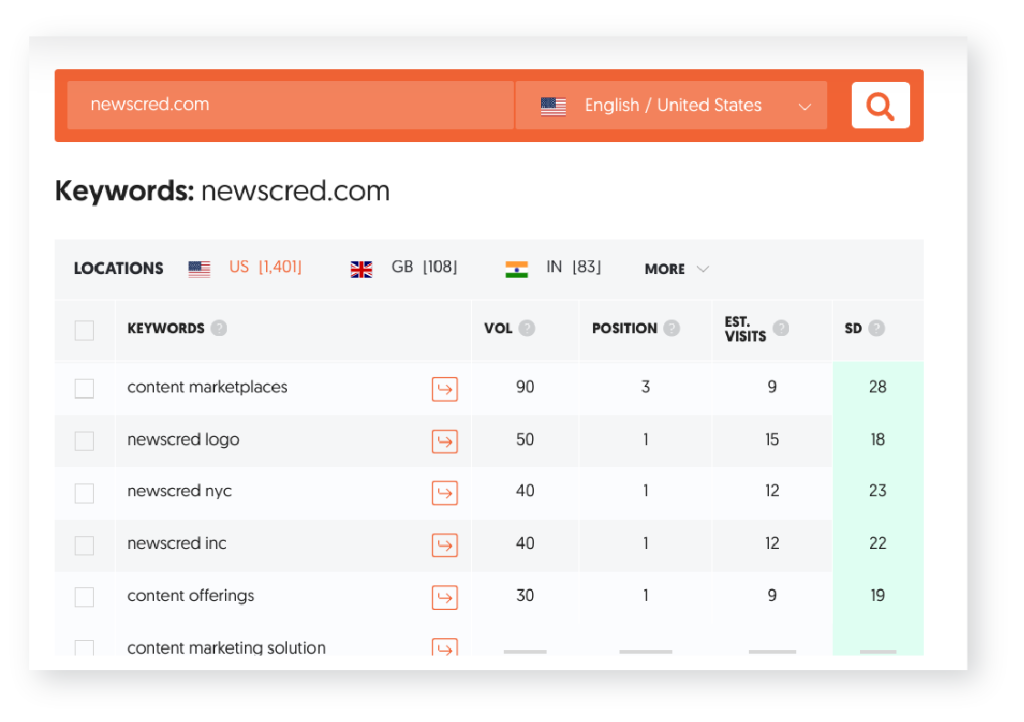Click the content marketing solution keyword

226,648
